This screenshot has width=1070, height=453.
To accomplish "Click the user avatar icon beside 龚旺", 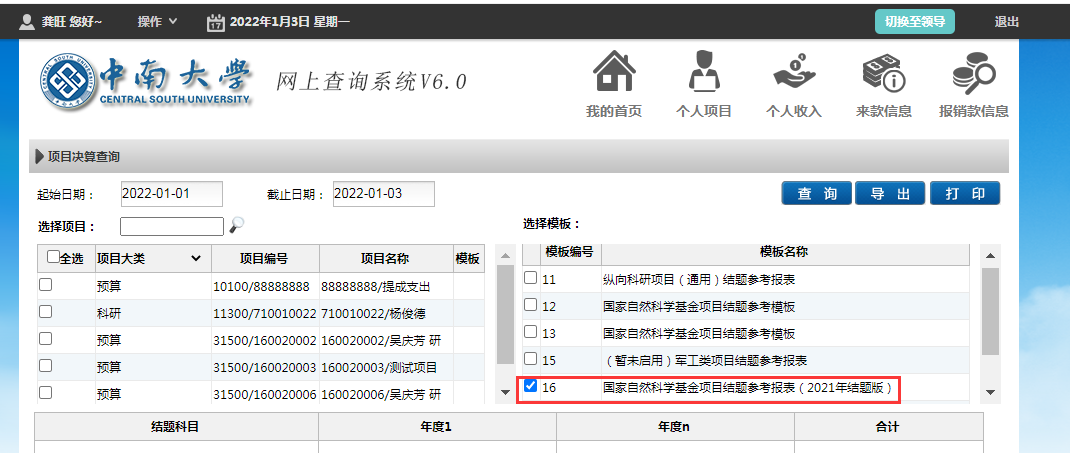I will (27, 22).
